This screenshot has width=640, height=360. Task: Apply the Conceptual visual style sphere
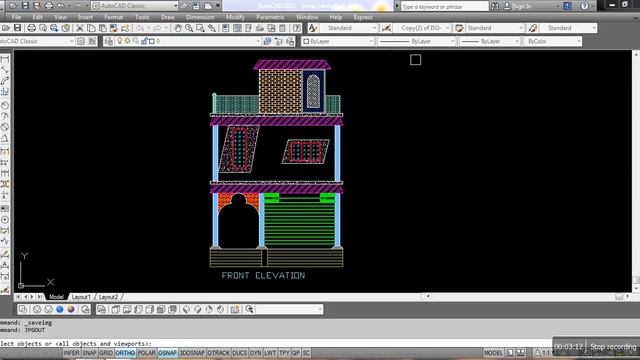[x=71, y=309]
